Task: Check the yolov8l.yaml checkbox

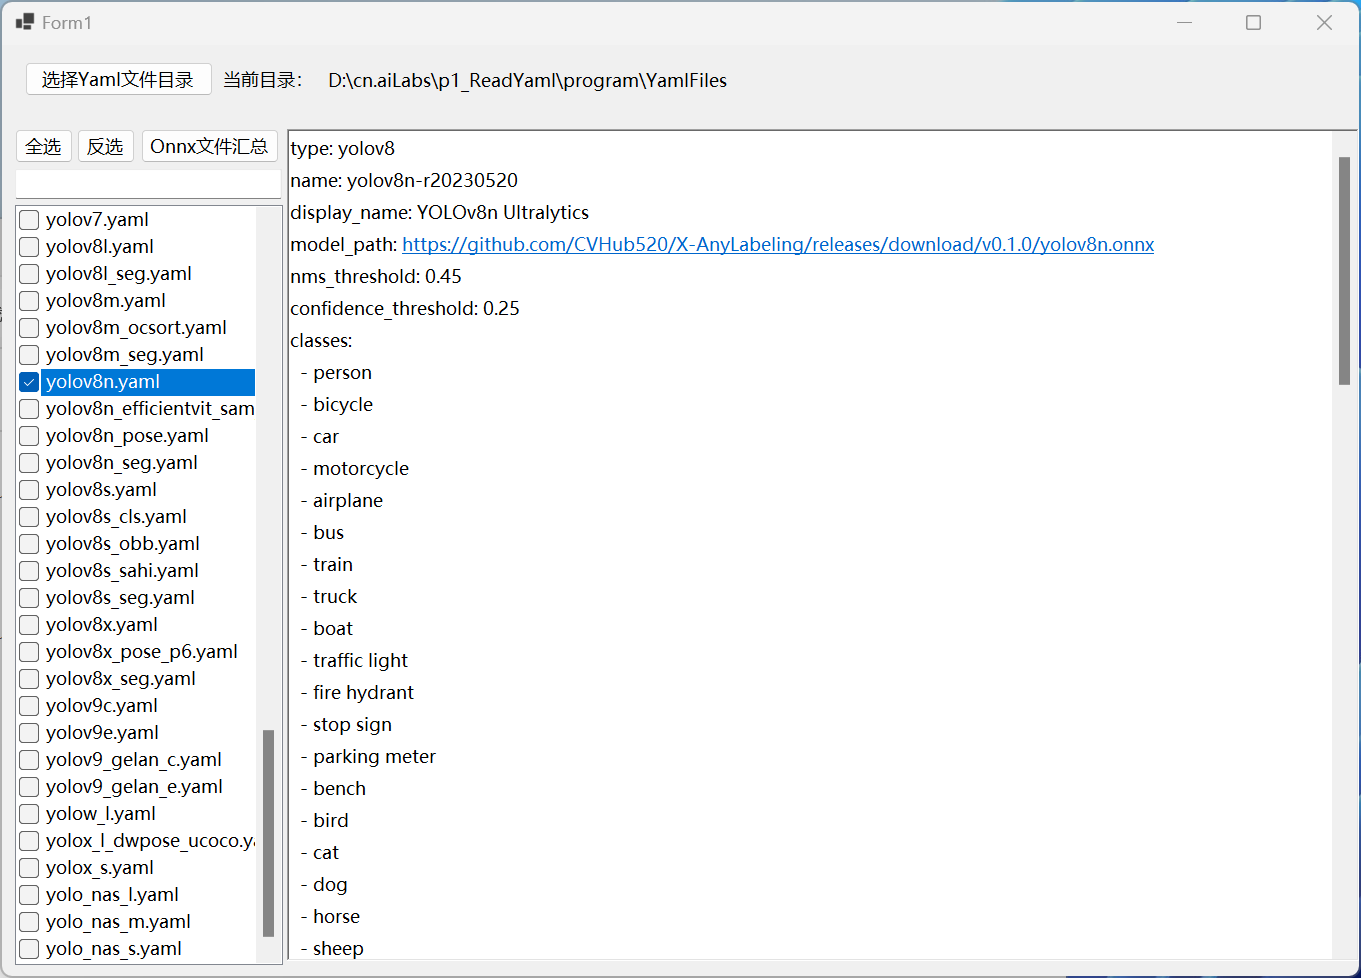Action: [29, 247]
